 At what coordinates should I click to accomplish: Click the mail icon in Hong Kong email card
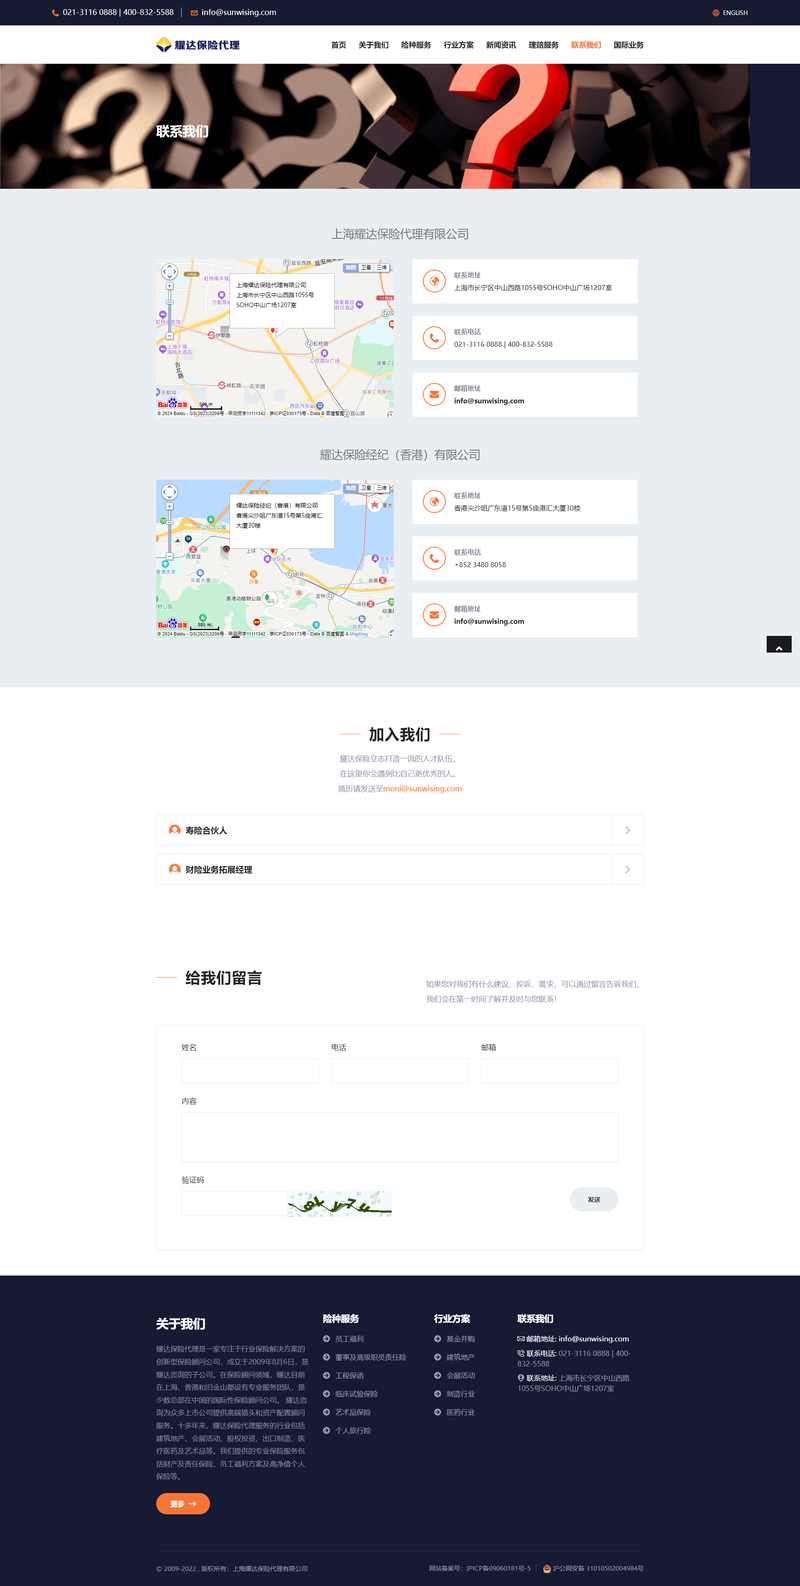[434, 615]
